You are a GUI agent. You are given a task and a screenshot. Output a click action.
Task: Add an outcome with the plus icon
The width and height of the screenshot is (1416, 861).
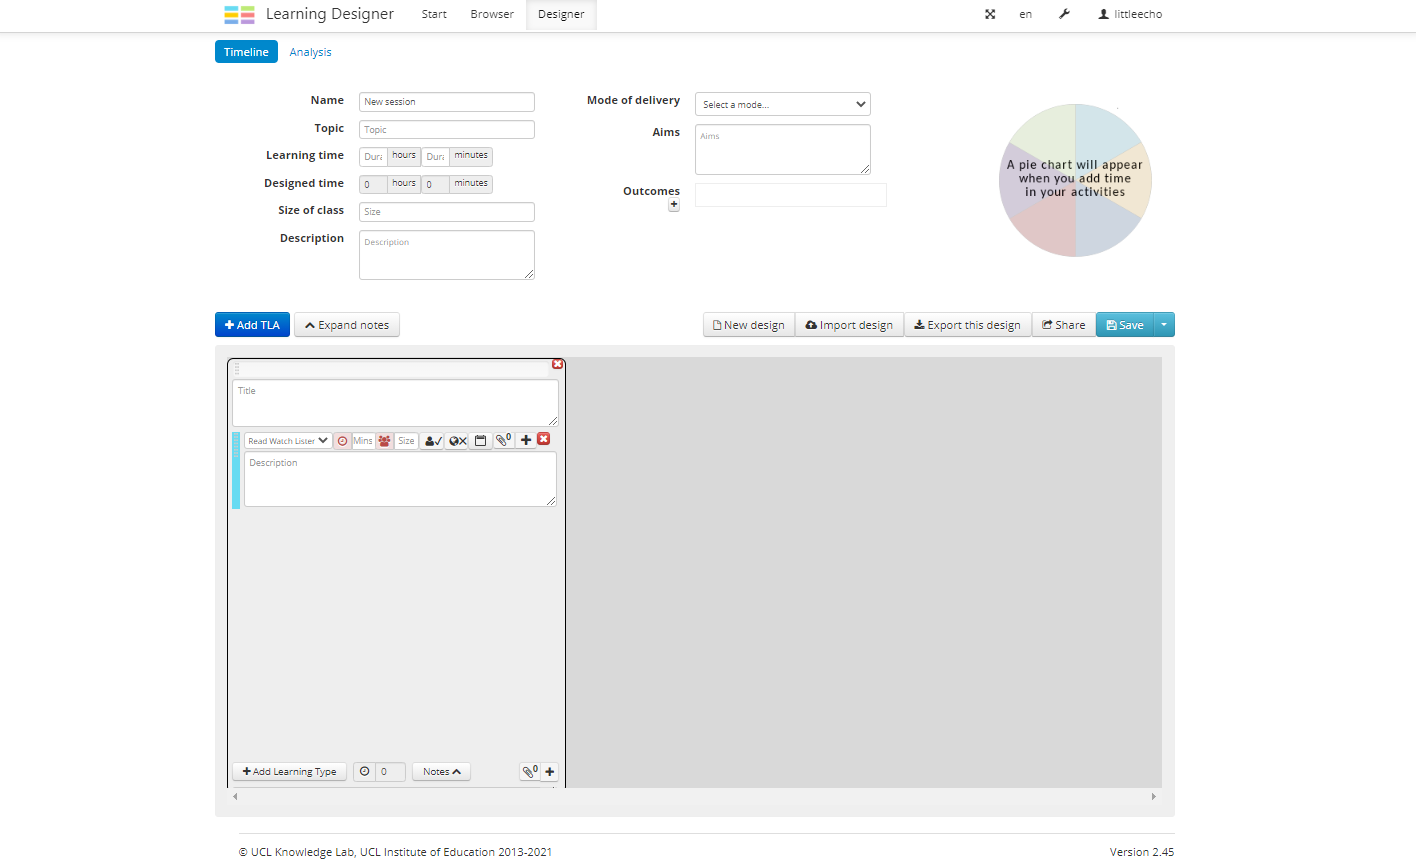(x=674, y=205)
